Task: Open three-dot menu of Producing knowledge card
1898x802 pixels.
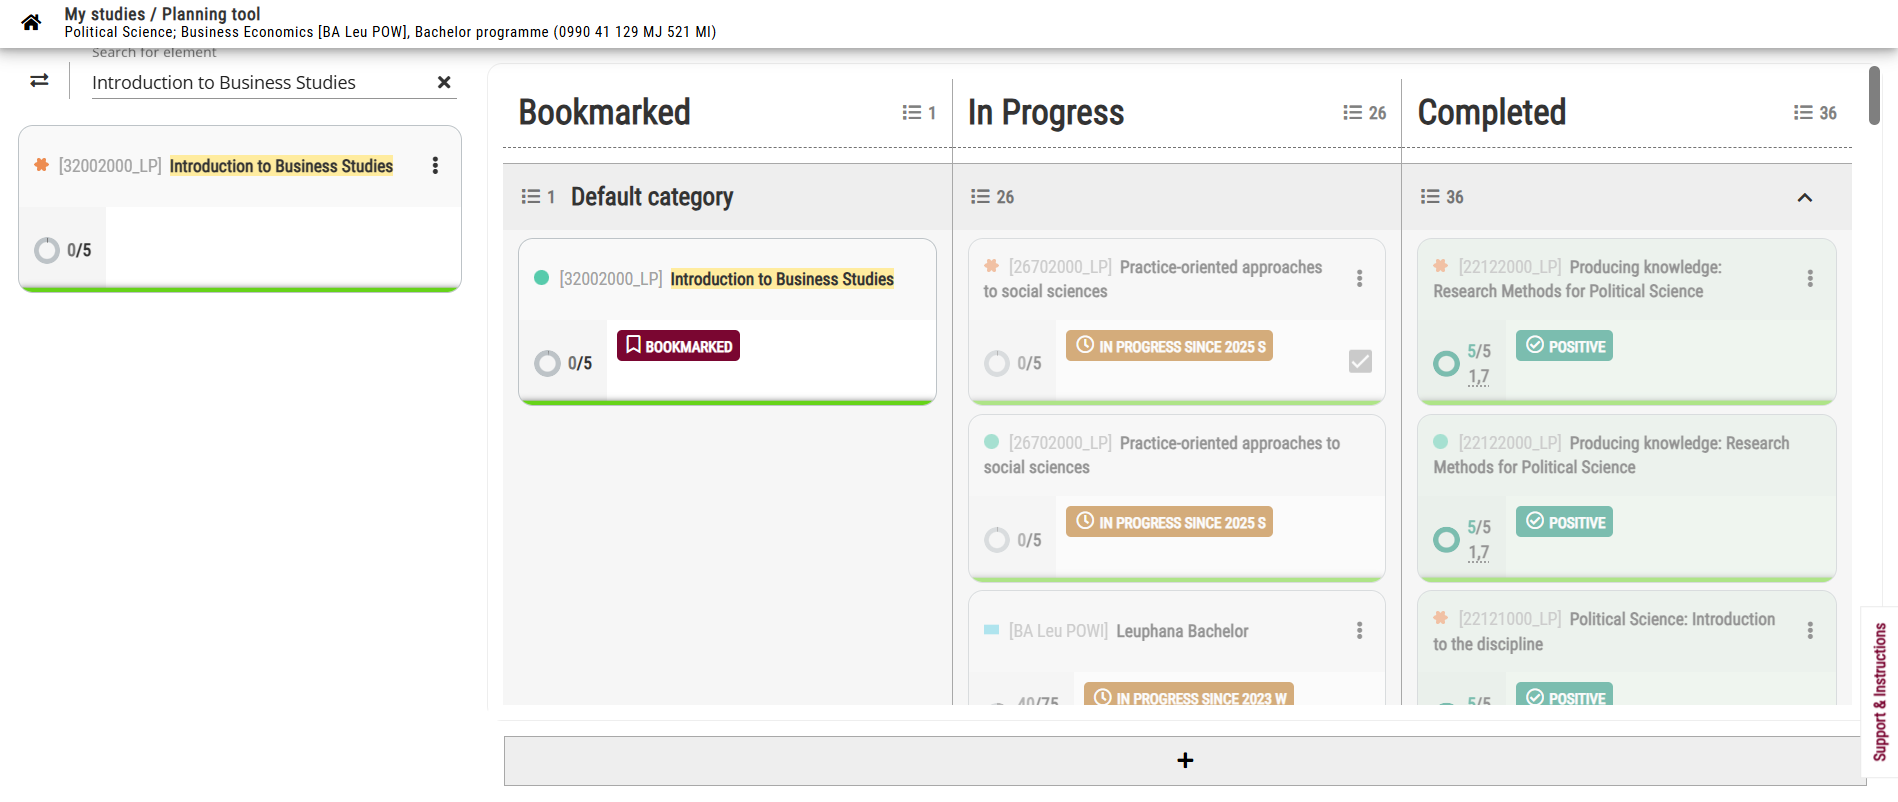Action: coord(1810,278)
